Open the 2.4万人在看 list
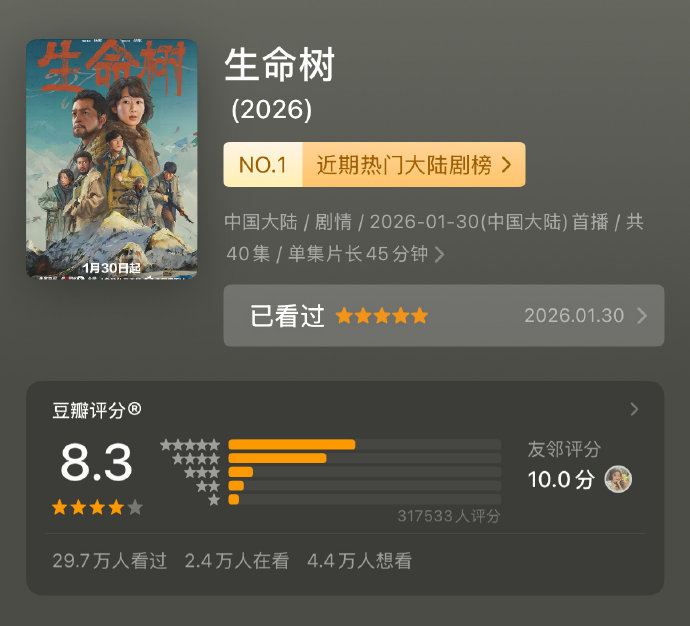The image size is (690, 626). click(236, 561)
